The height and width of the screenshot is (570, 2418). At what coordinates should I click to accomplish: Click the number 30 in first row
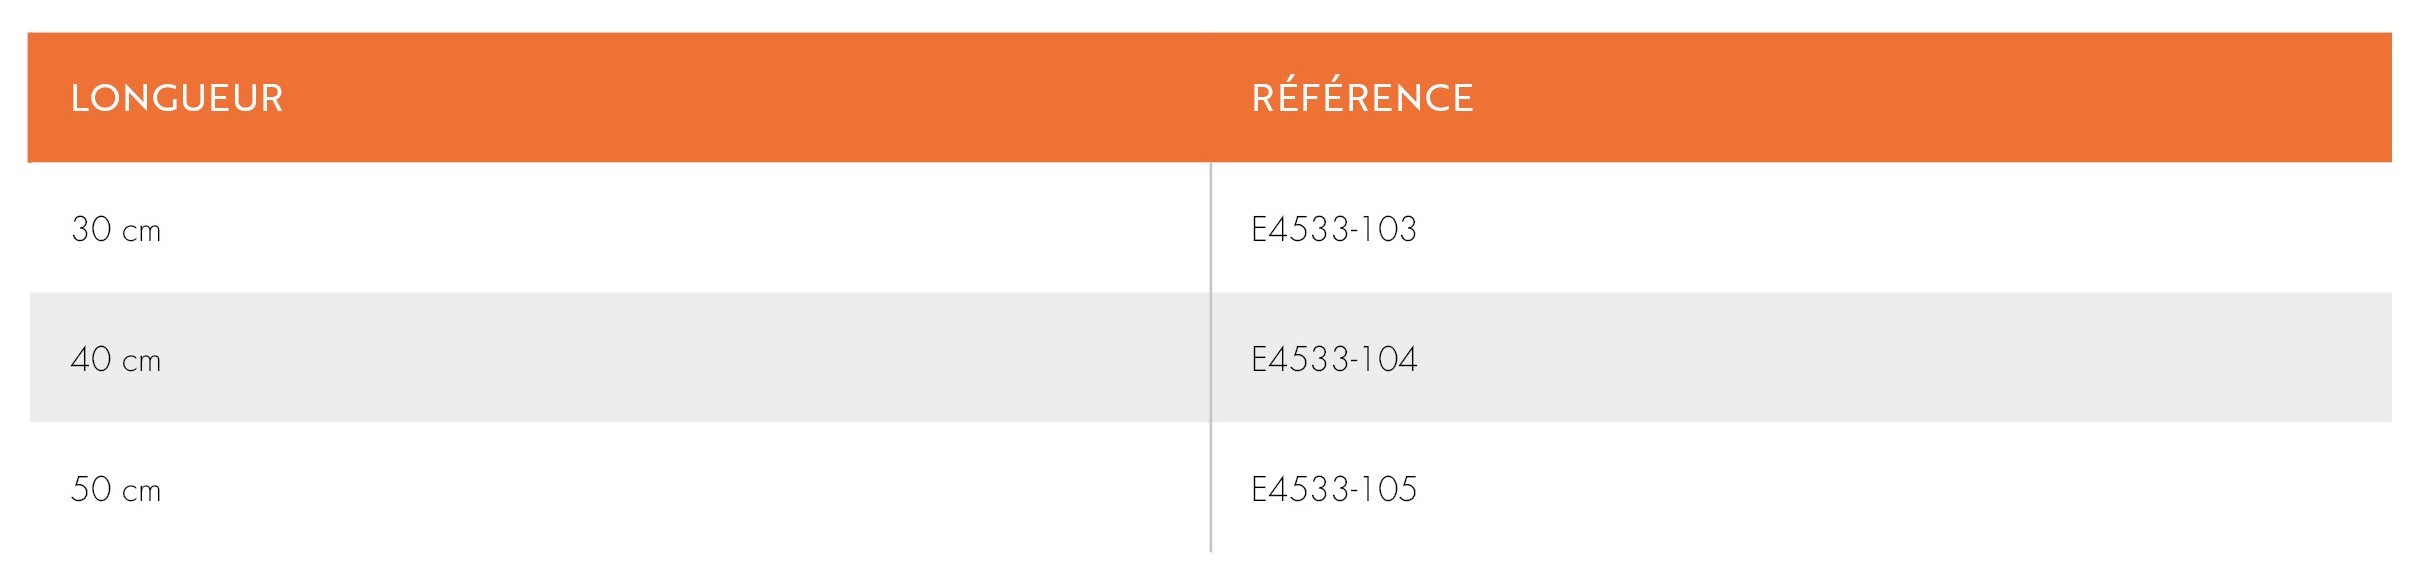[91, 229]
